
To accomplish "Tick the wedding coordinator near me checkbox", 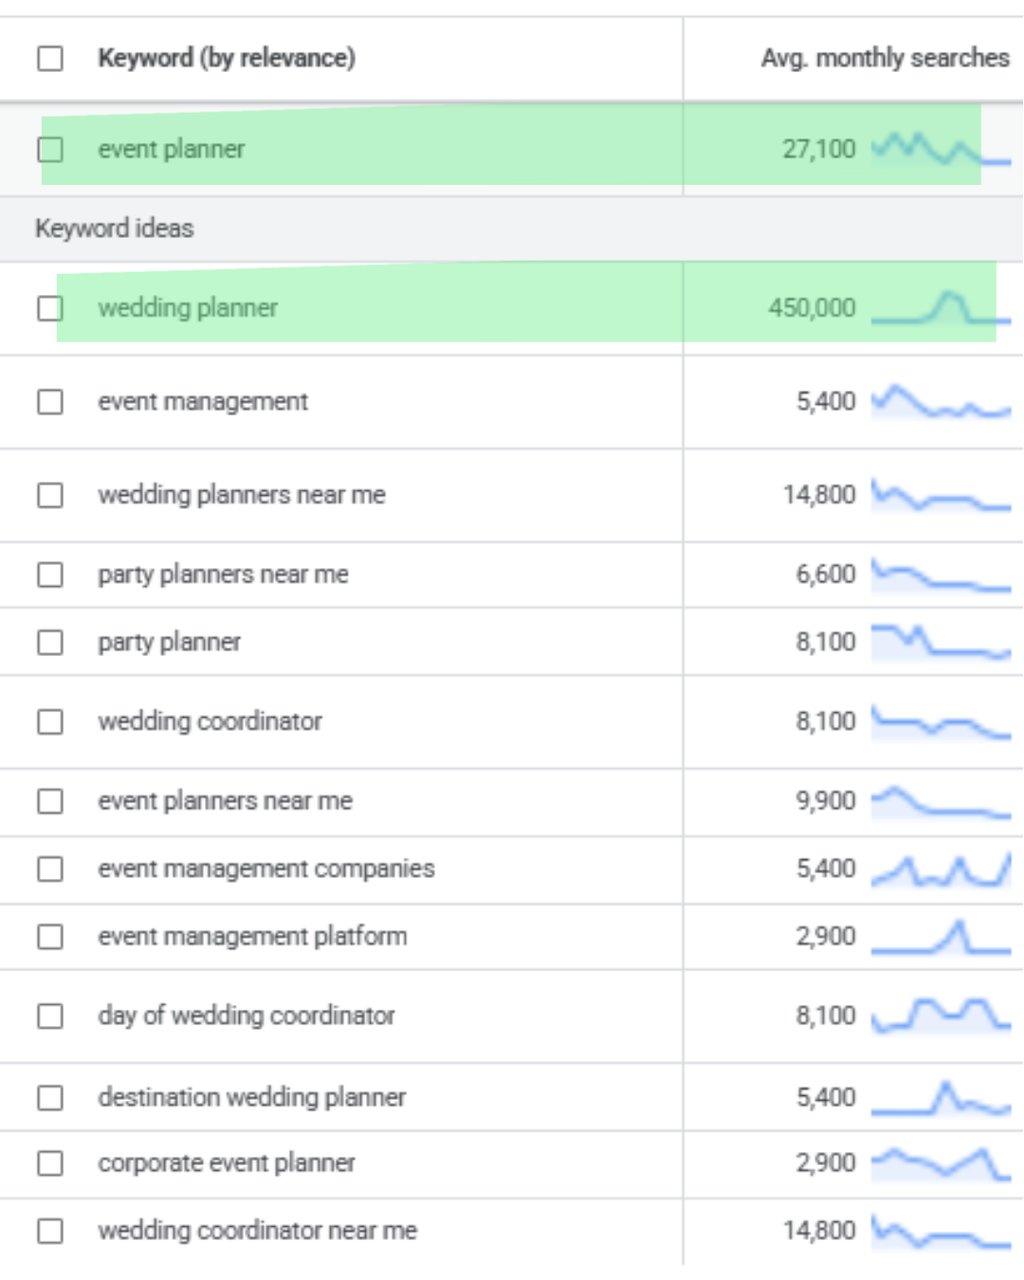I will pos(50,1231).
